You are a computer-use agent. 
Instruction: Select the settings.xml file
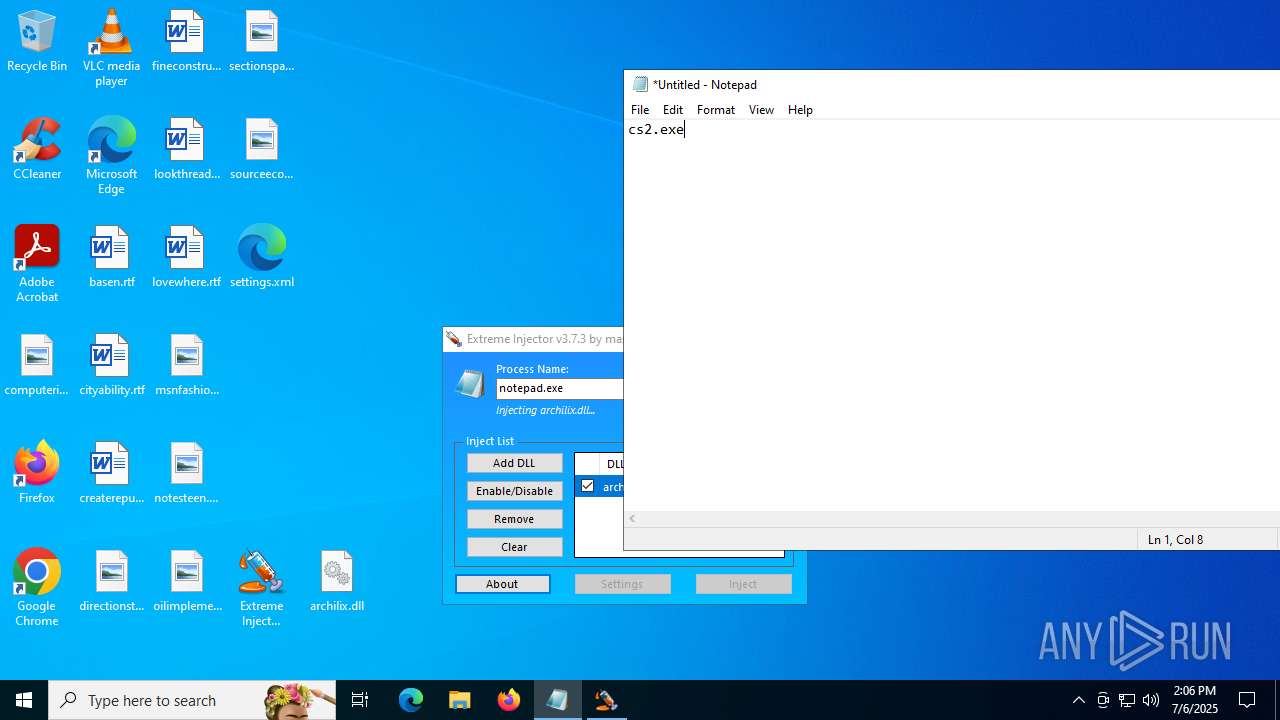point(261,258)
